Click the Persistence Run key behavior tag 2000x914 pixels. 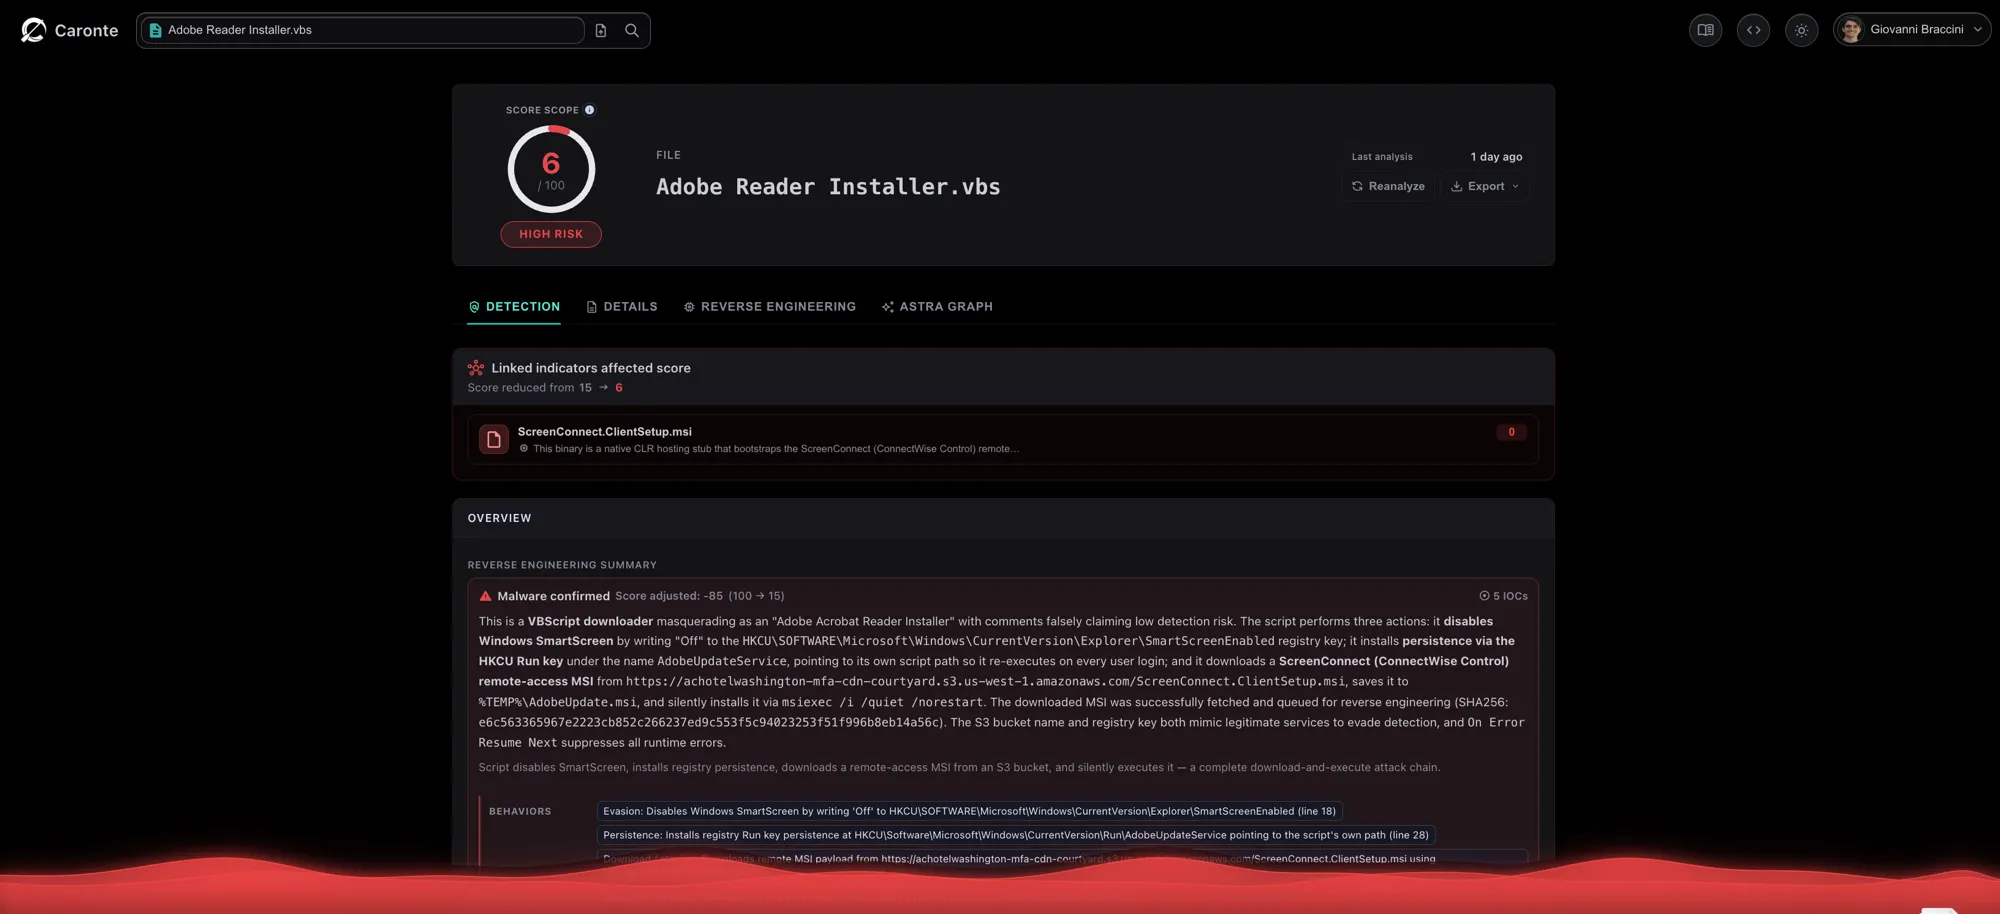click(x=1016, y=835)
